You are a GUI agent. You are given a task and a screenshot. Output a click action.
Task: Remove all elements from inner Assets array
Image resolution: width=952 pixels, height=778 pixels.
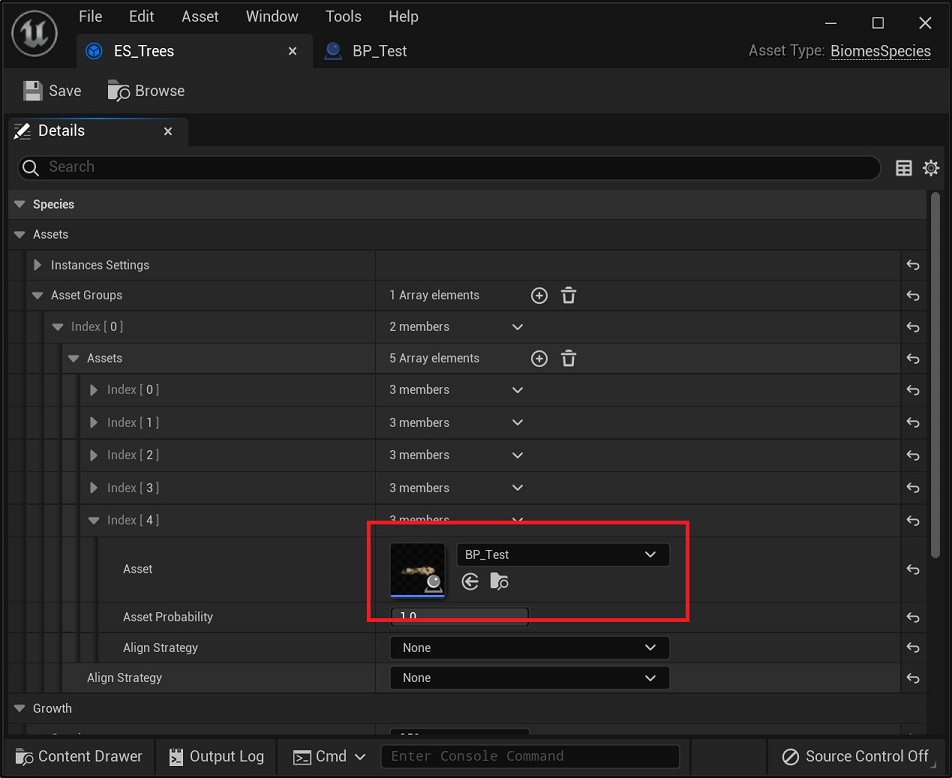(x=568, y=359)
